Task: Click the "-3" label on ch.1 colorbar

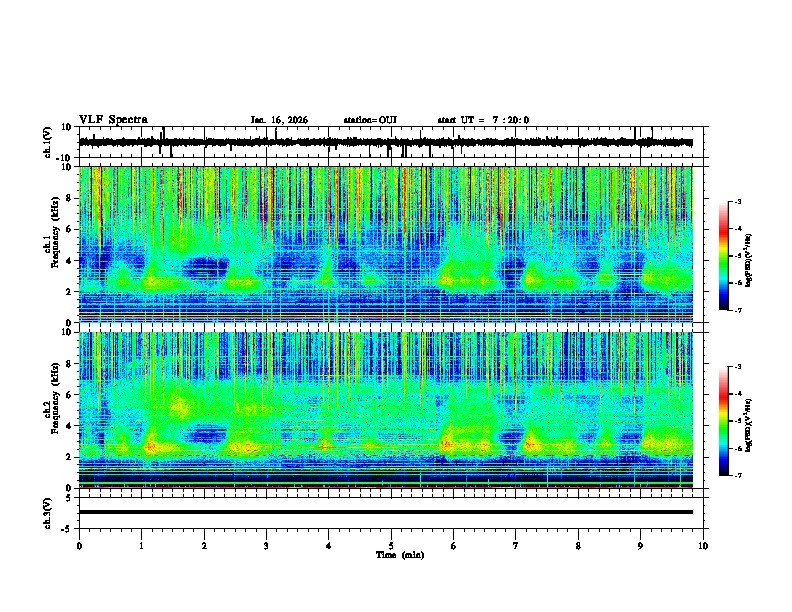Action: pyautogui.click(x=737, y=202)
